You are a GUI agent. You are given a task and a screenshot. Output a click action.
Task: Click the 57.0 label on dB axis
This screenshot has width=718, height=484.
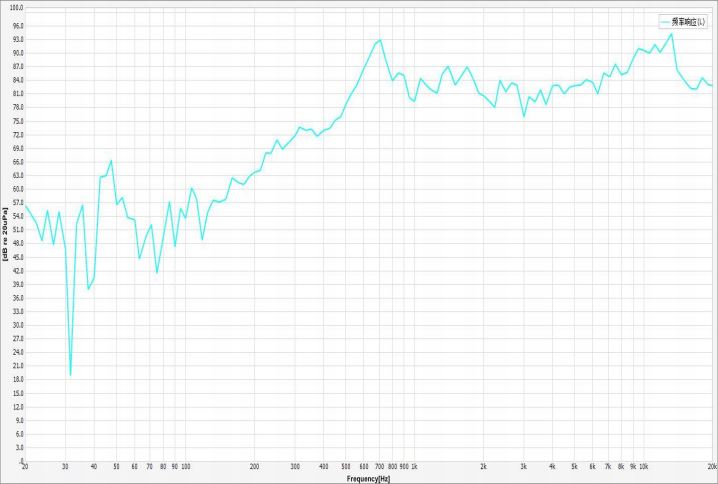[18, 203]
